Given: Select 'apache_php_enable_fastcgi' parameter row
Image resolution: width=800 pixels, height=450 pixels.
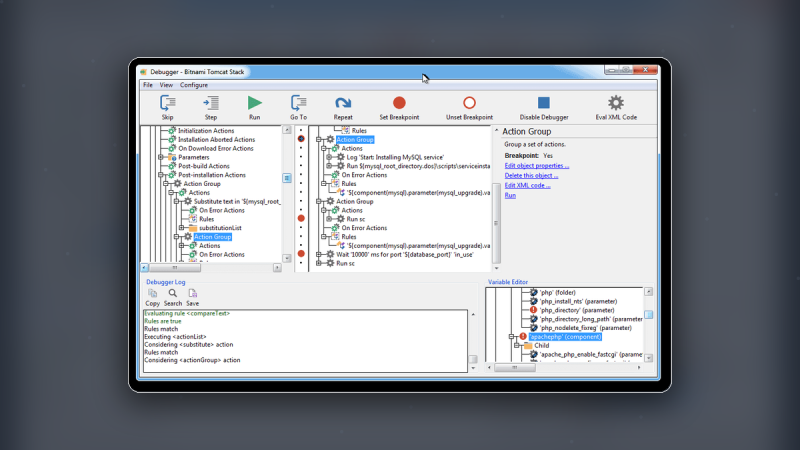Looking at the screenshot, I should click(591, 354).
